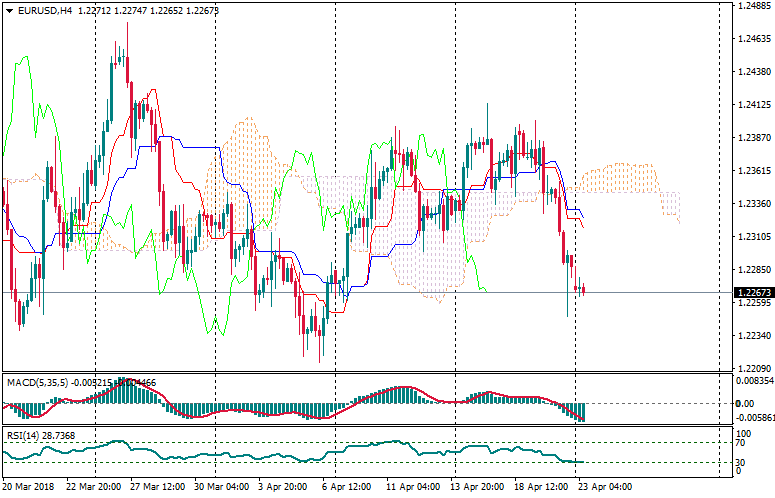775x498 pixels.
Task: Pick the 22 Mar 20:00 time label
Action: (93, 486)
